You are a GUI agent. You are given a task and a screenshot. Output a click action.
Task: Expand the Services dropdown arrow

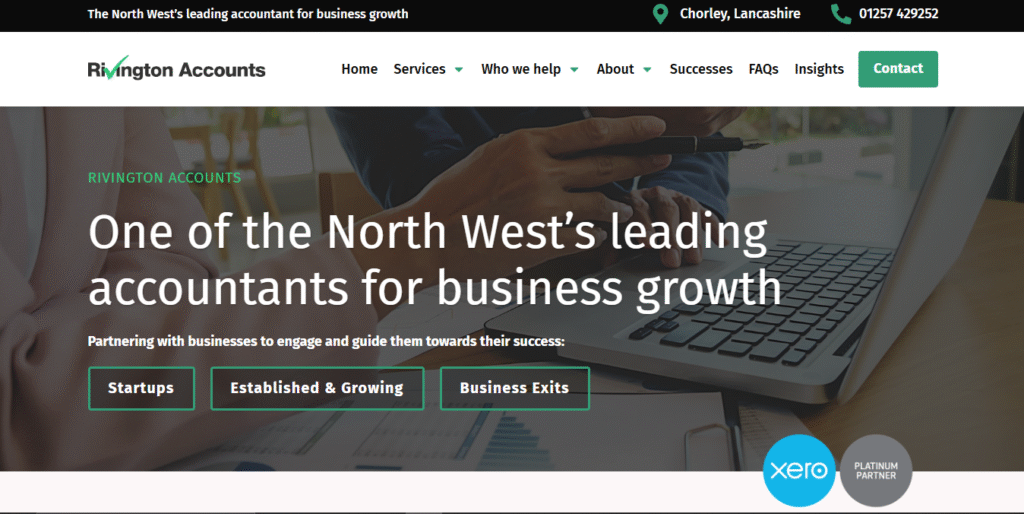tap(459, 69)
